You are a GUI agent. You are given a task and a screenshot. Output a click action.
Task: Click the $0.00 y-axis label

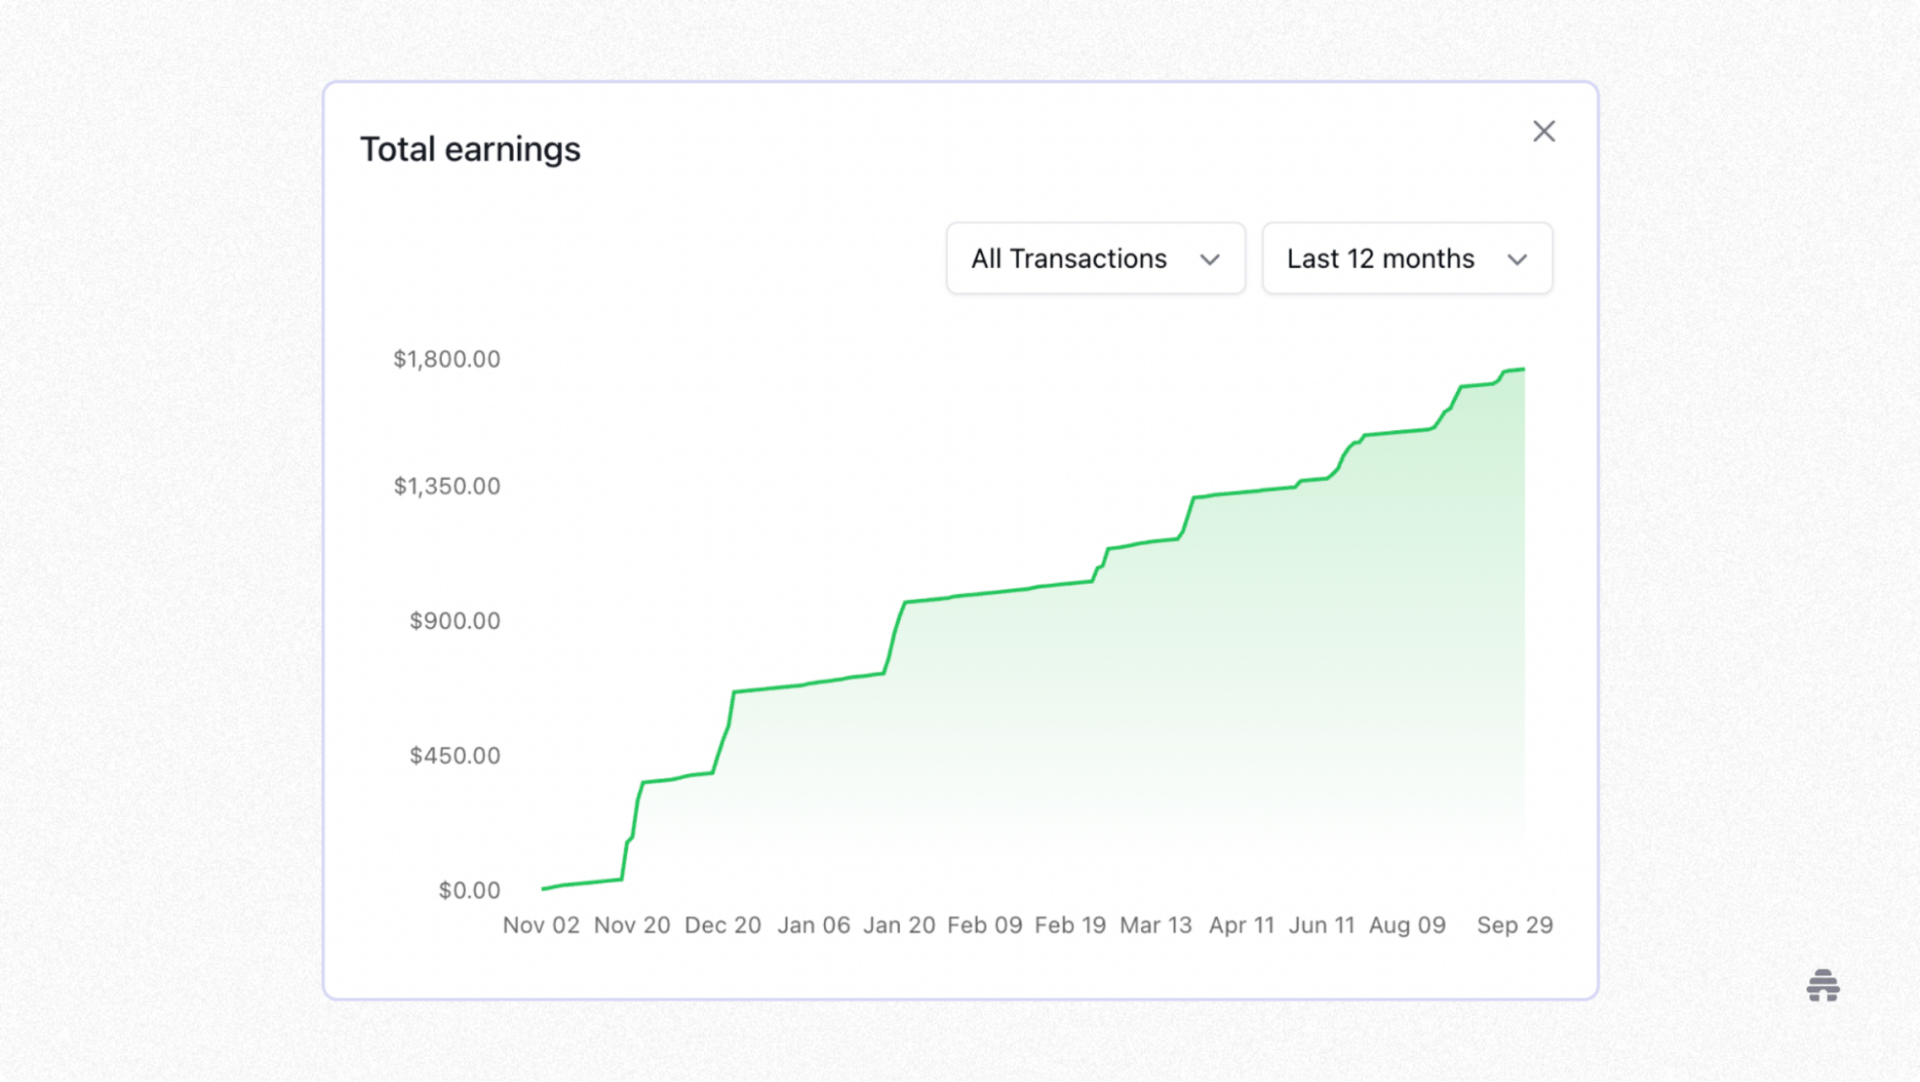(x=469, y=890)
